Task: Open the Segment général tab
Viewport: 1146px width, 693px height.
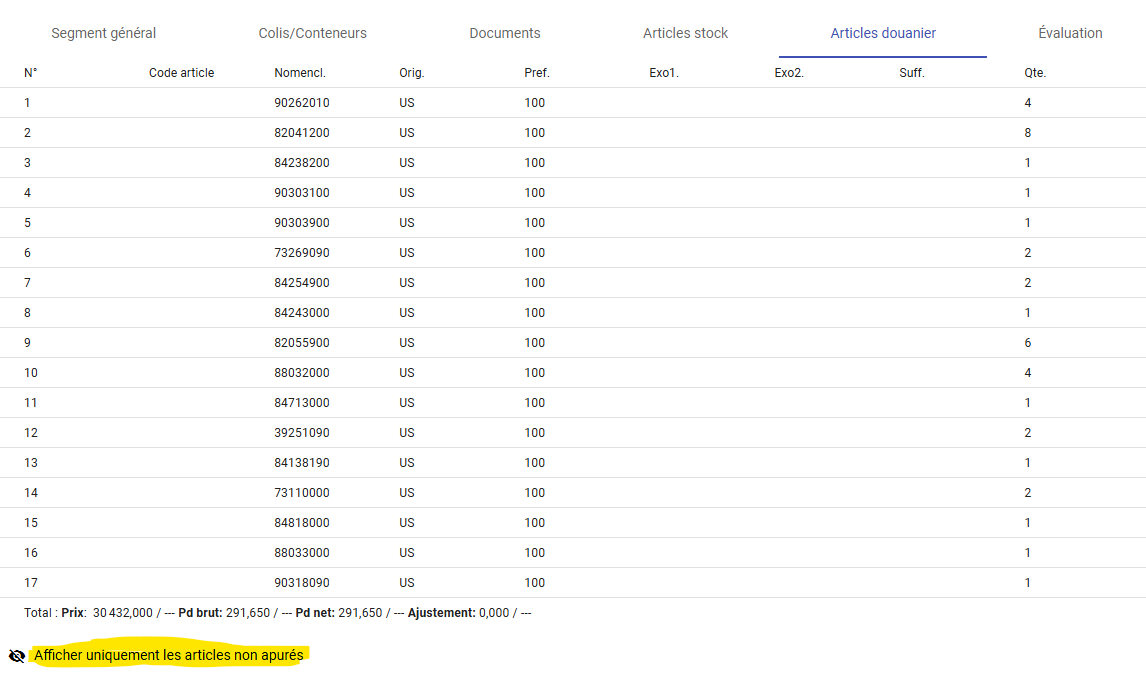Action: (104, 33)
